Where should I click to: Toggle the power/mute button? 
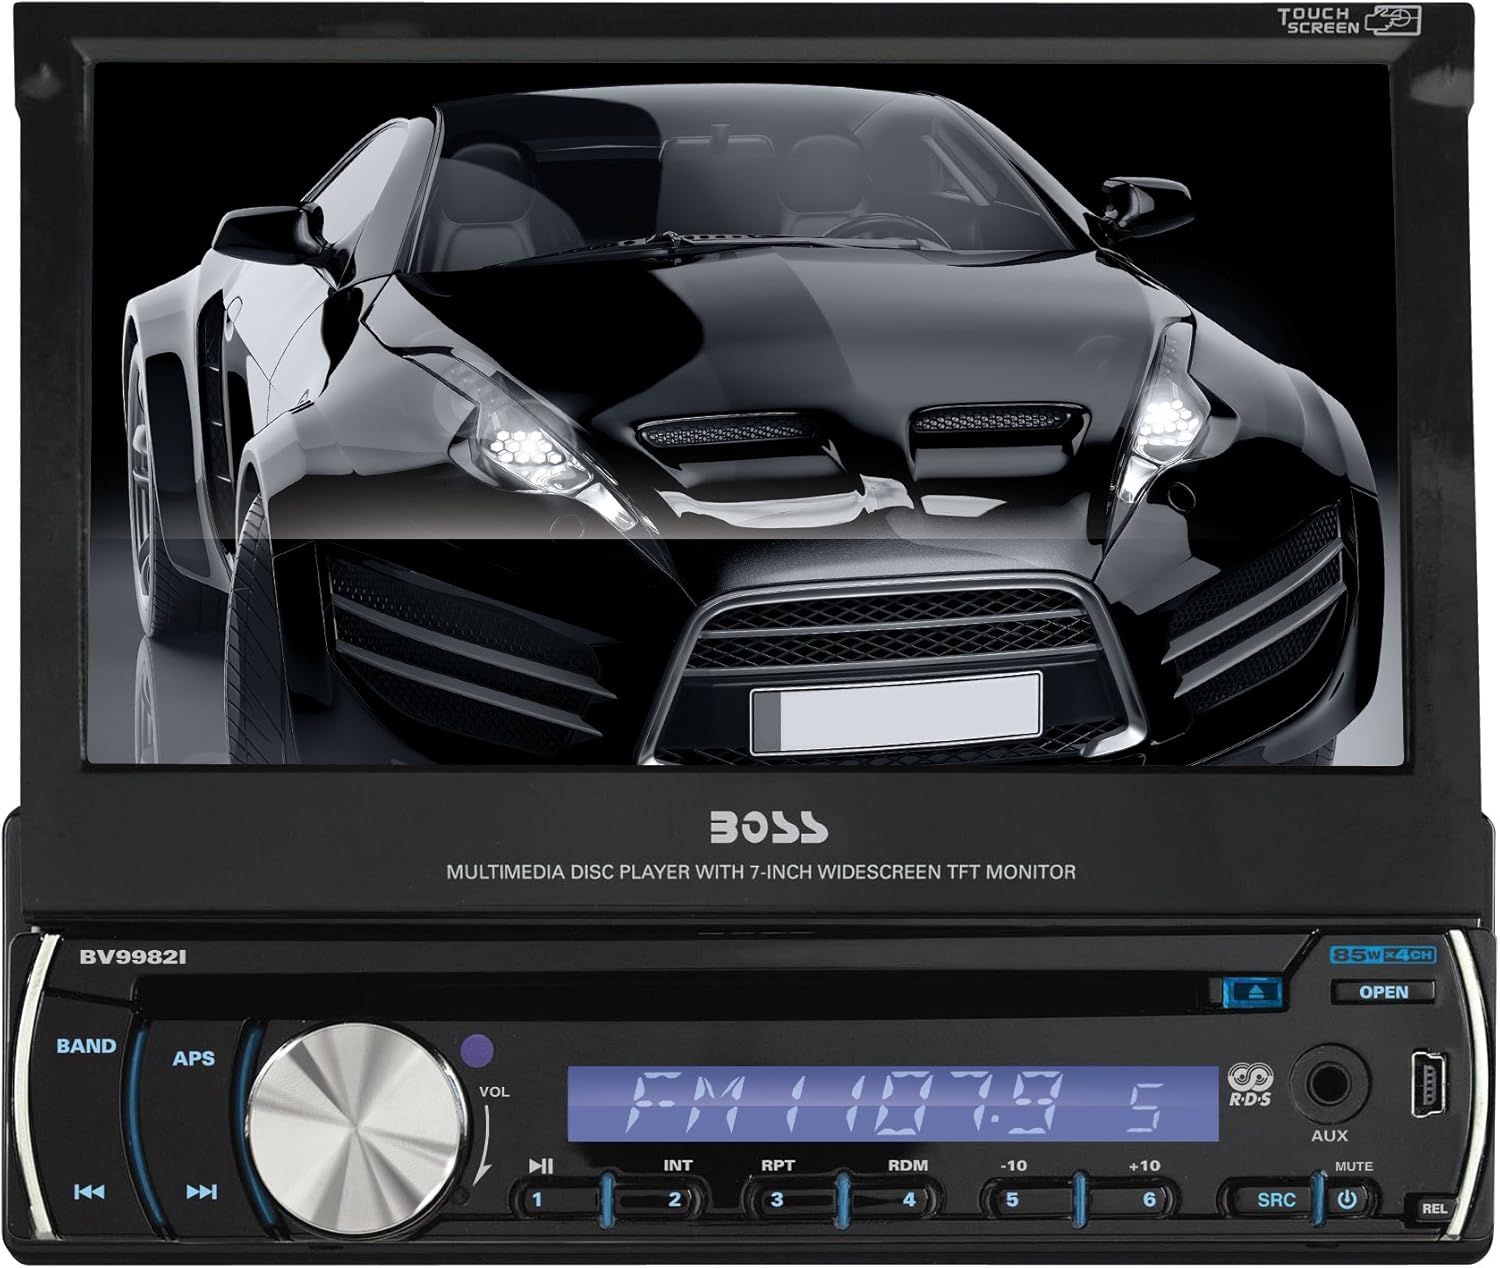(1349, 1199)
